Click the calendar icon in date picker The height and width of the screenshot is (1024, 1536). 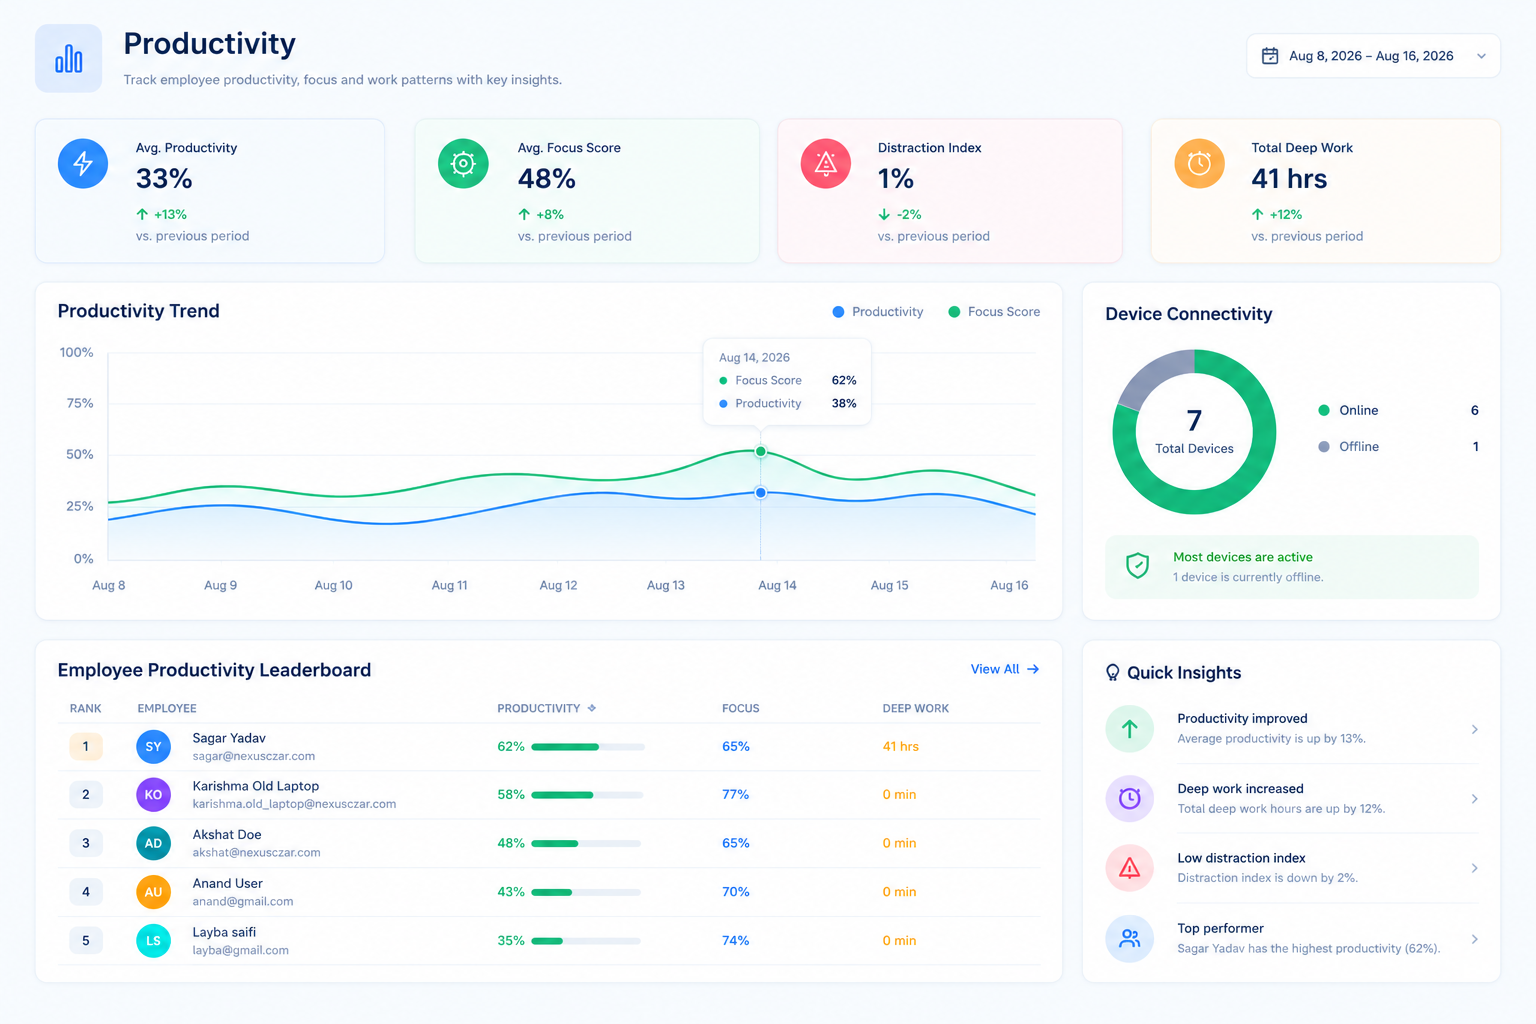click(1270, 56)
